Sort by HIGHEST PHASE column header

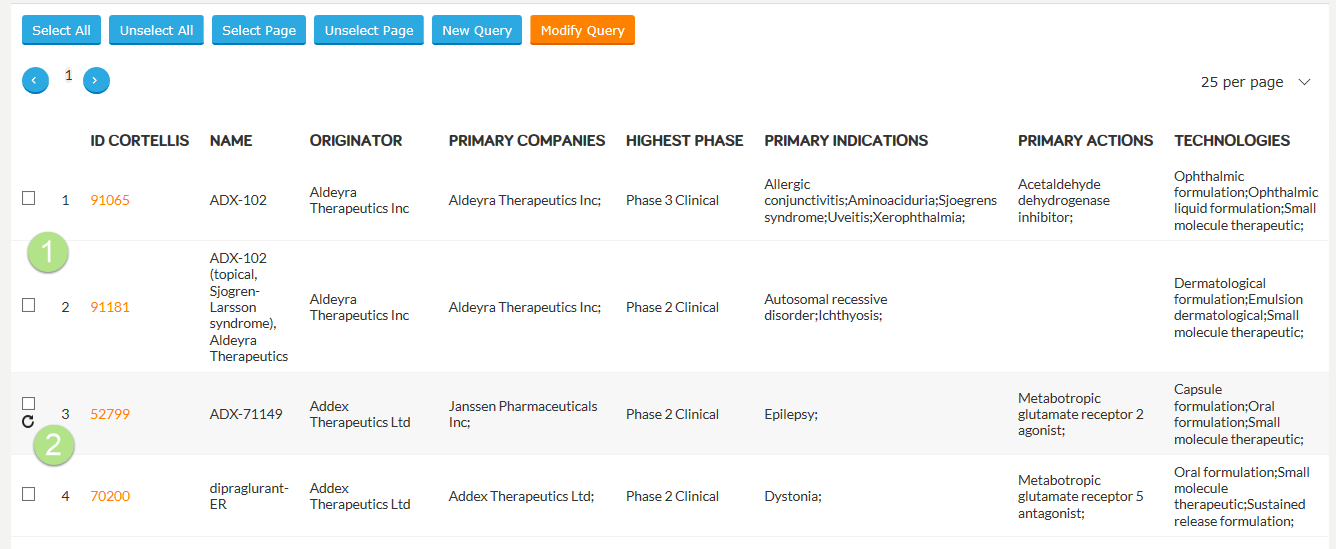[x=685, y=141]
